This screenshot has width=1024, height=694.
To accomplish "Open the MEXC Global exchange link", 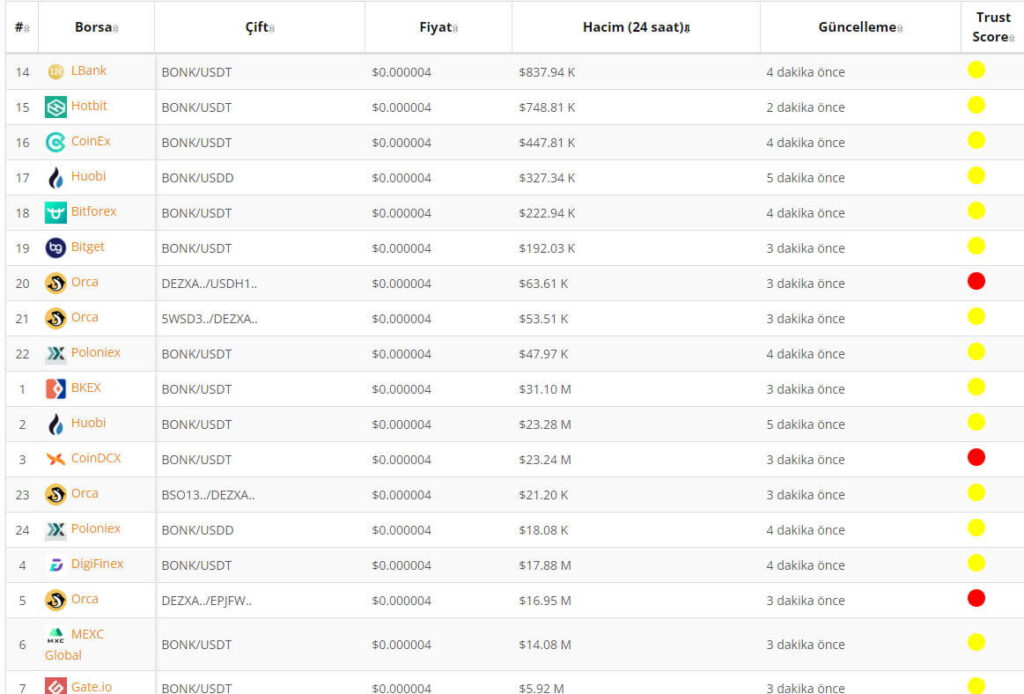I will 74,644.
